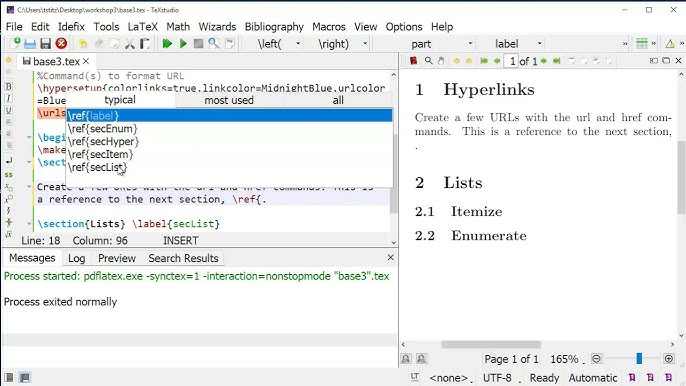The image size is (686, 386).
Task: Click the single green Compile arrow
Action: click(183, 44)
